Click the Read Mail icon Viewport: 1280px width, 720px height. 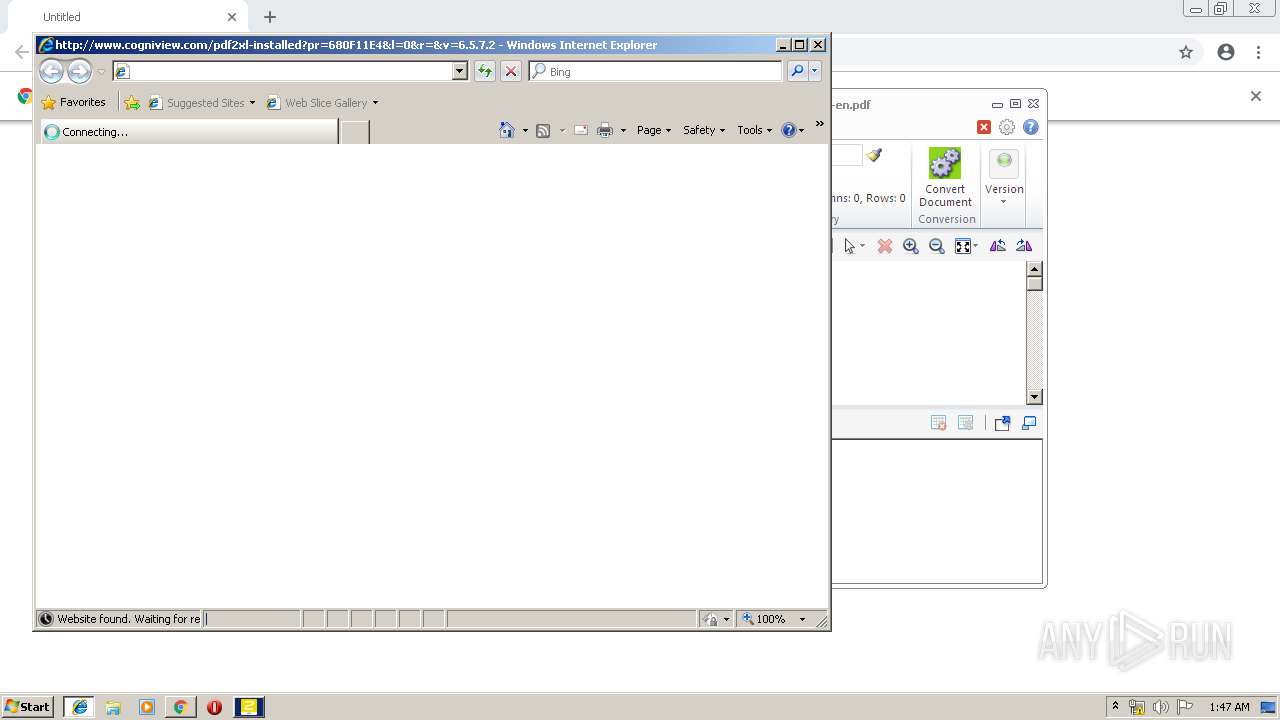pos(581,130)
